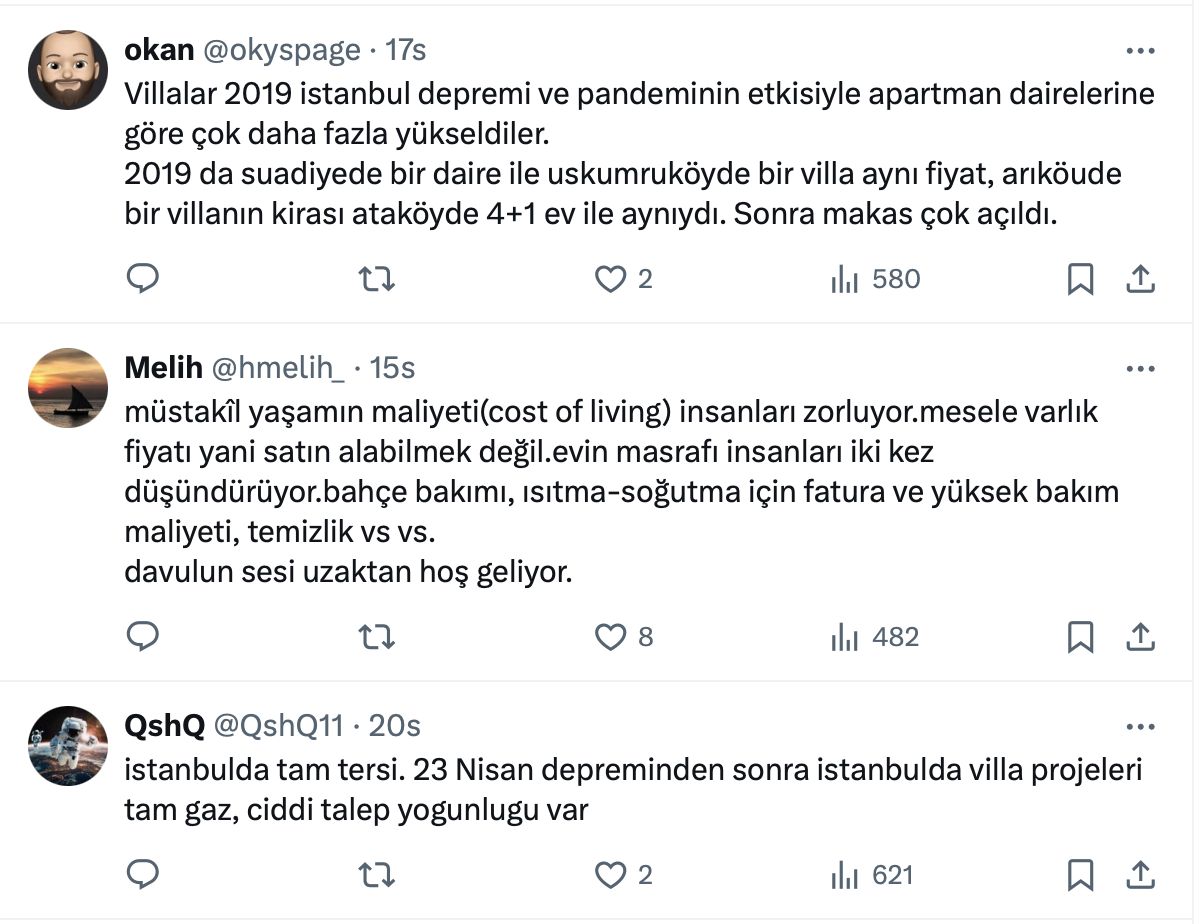
Task: Open view stats showing 482 views
Action: (875, 637)
